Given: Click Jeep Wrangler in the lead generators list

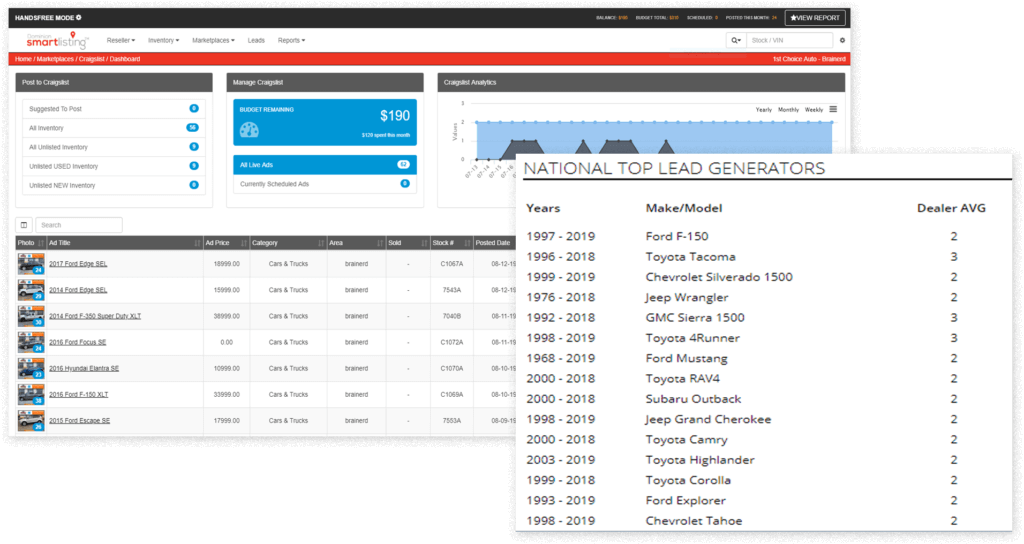Looking at the screenshot, I should 686,297.
